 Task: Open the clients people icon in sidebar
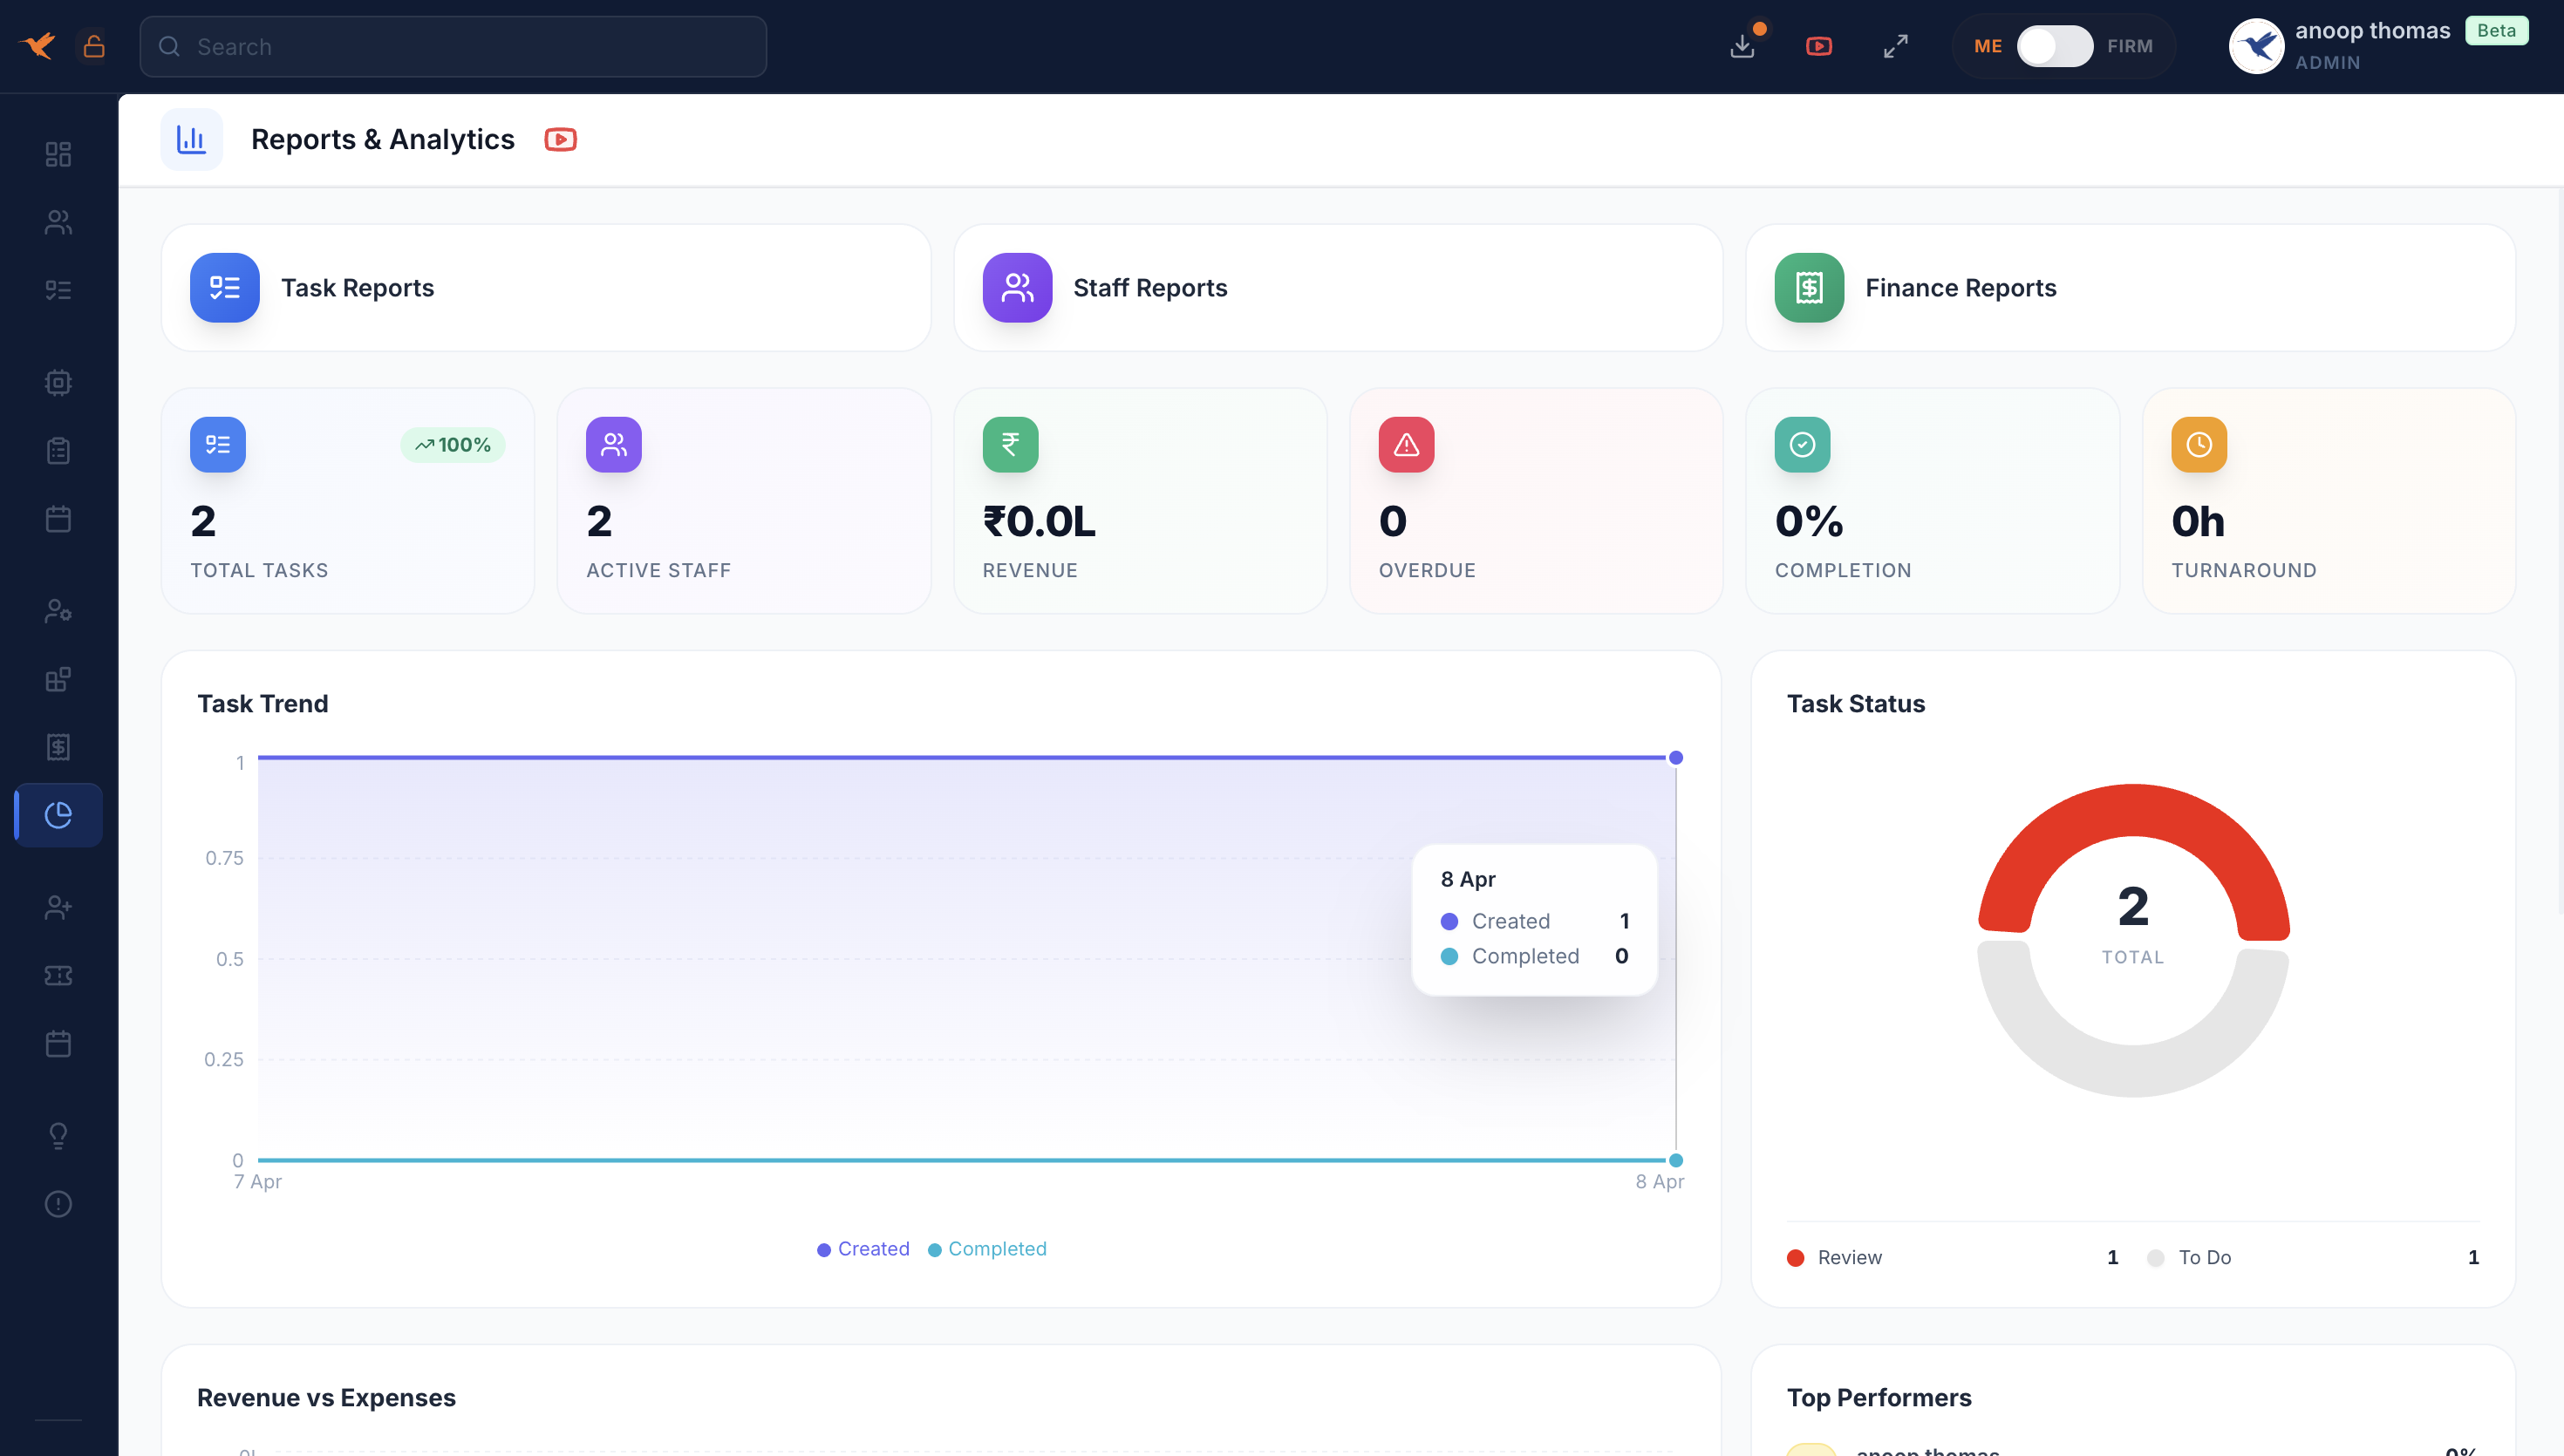pyautogui.click(x=58, y=222)
